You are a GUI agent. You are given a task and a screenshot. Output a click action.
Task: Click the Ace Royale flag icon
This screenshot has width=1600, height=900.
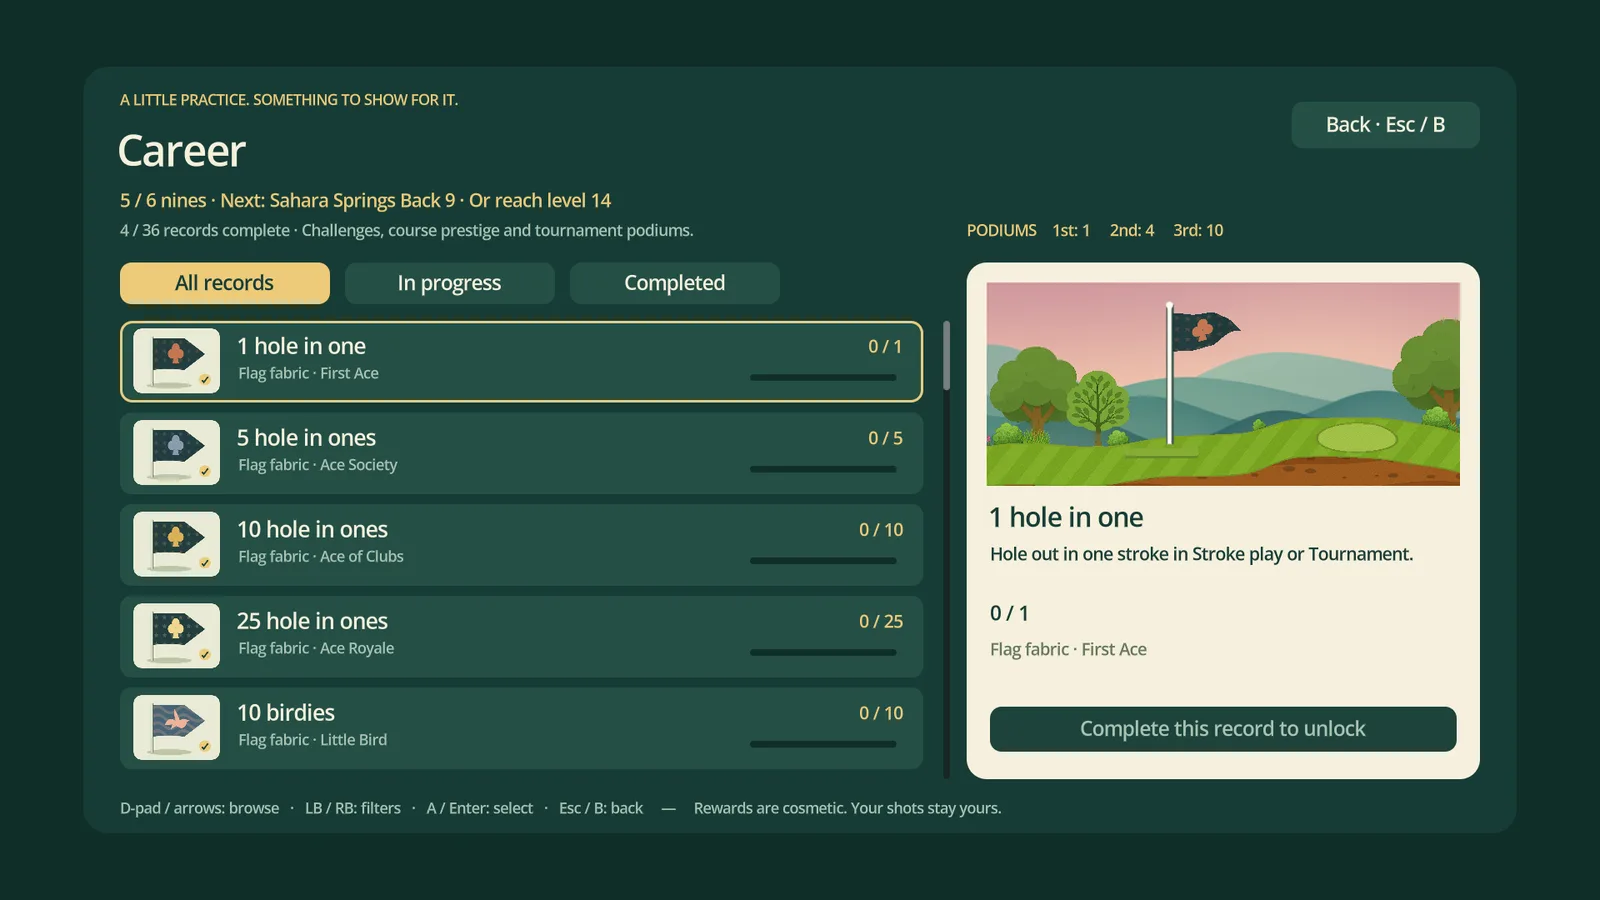point(176,636)
